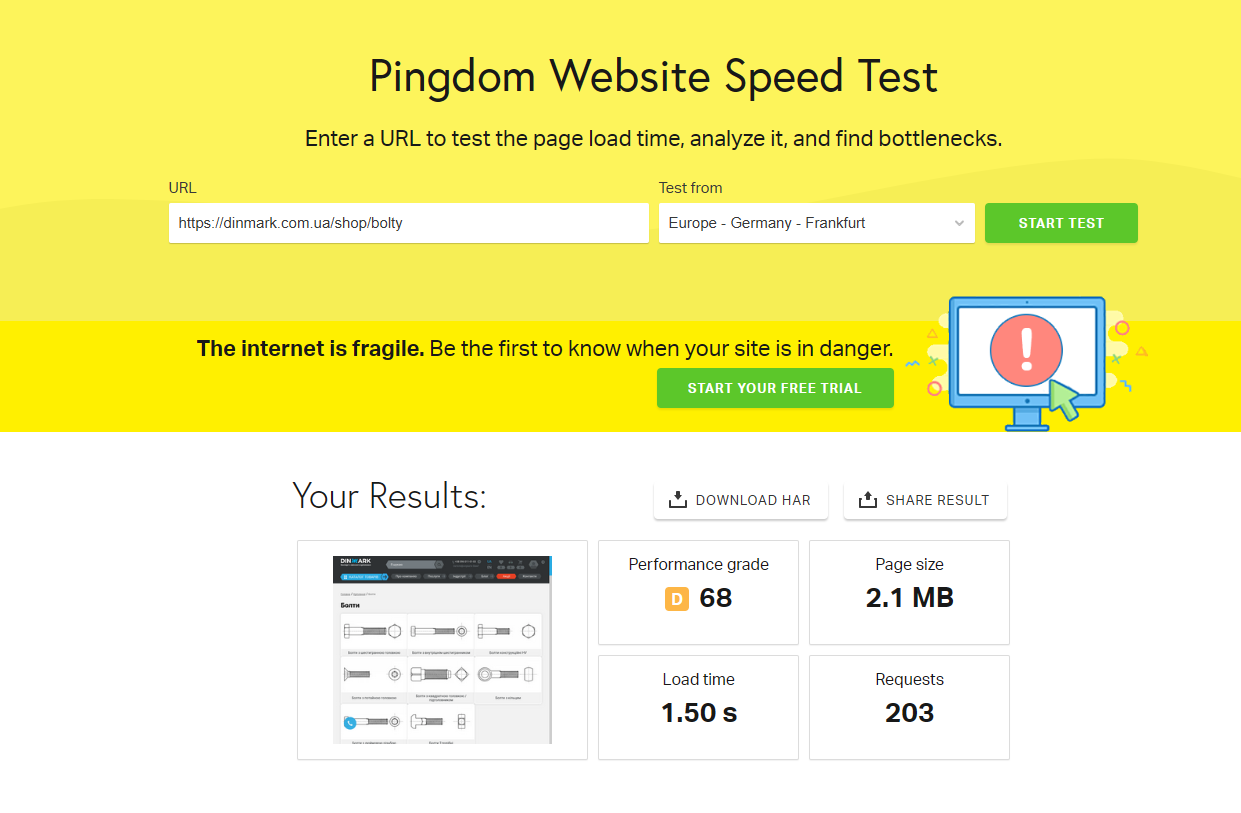This screenshot has height=813, width=1241.
Task: Expand the Test from dropdown arrow
Action: tap(959, 223)
